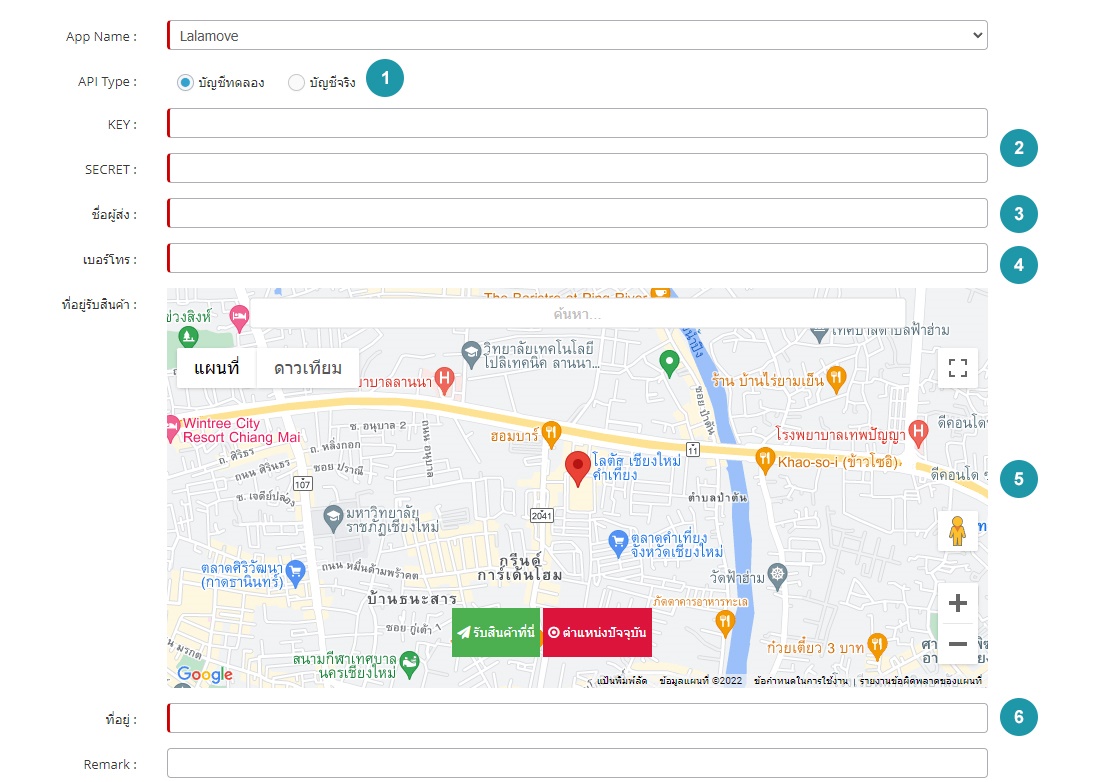Click hospital H marker near ลานนา

[x=444, y=379]
